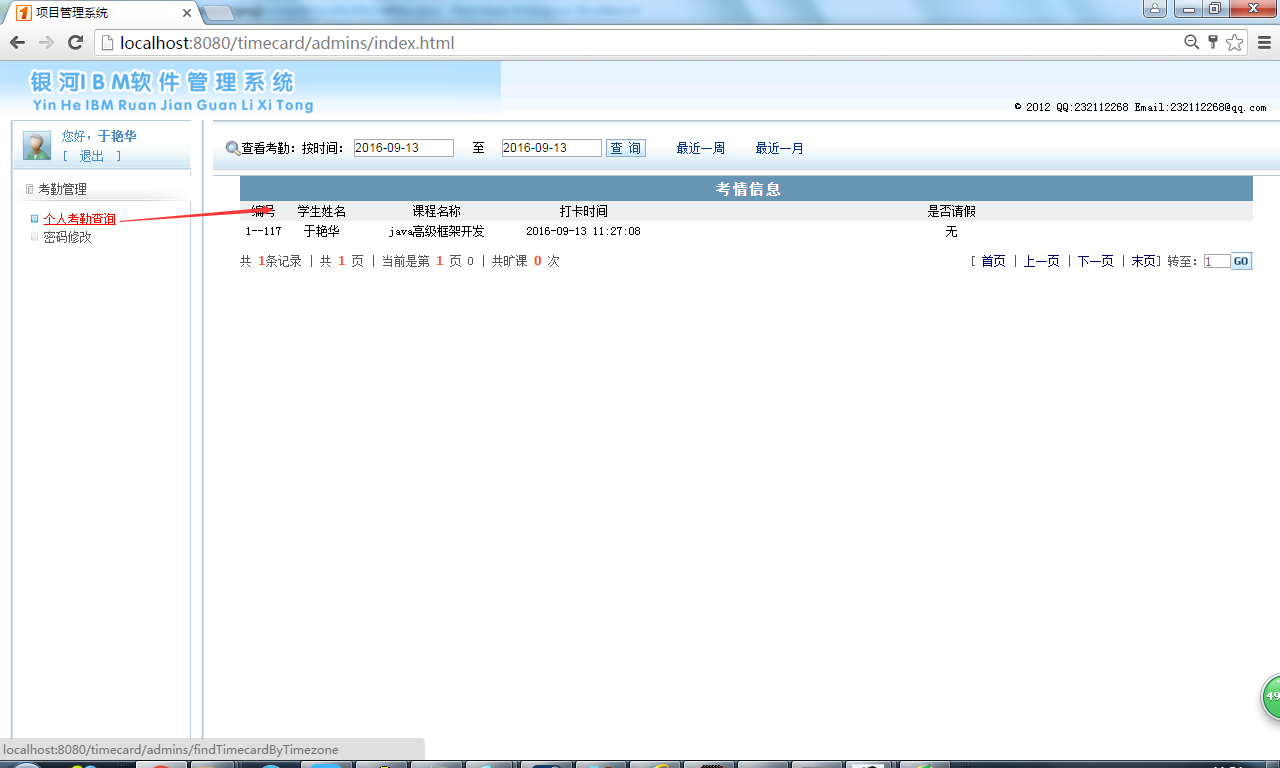
Task: Open the Chrome hamburger menu
Action: coord(1265,42)
